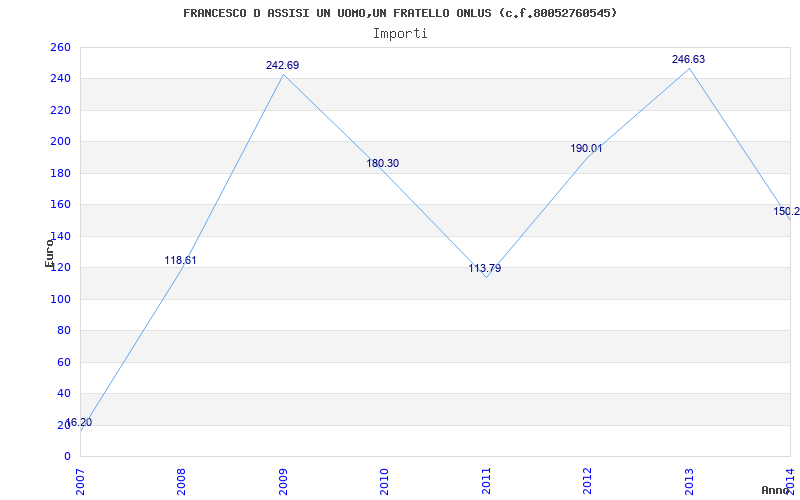Image resolution: width=800 pixels, height=500 pixels.
Task: Click the 180 value on Euro axis
Action: click(x=60, y=173)
